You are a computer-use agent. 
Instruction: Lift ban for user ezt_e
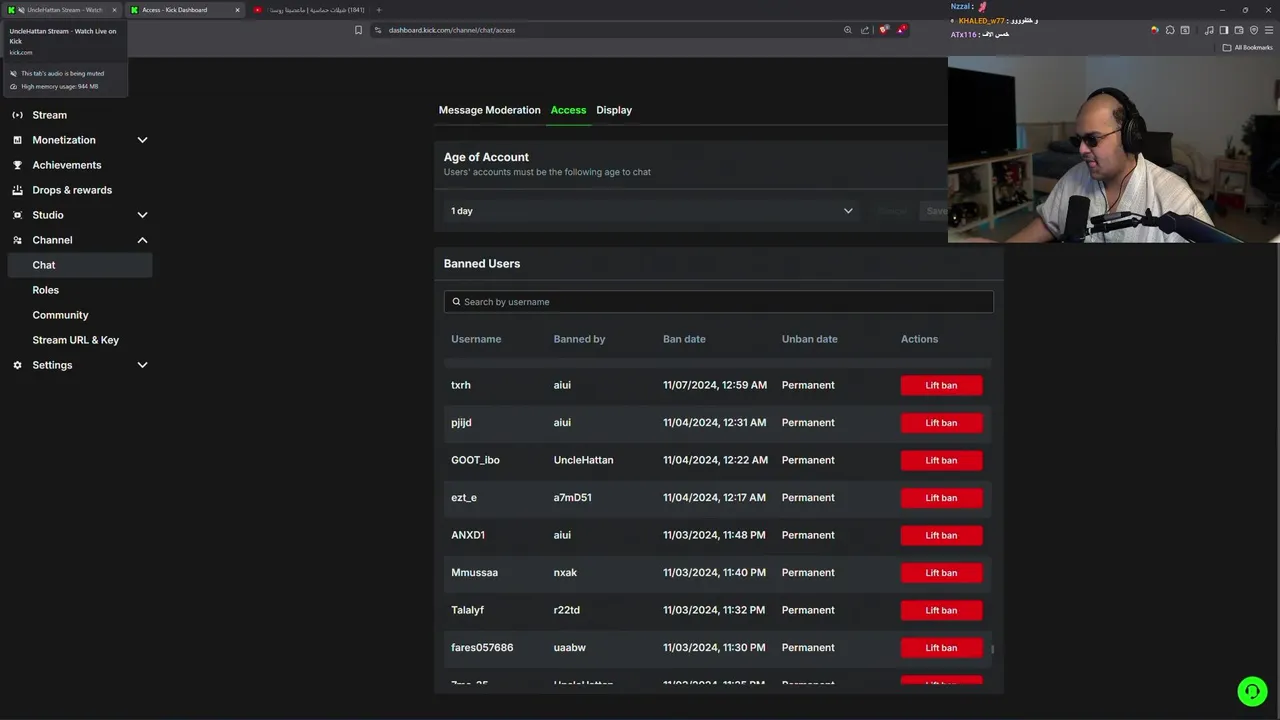pyautogui.click(x=941, y=498)
